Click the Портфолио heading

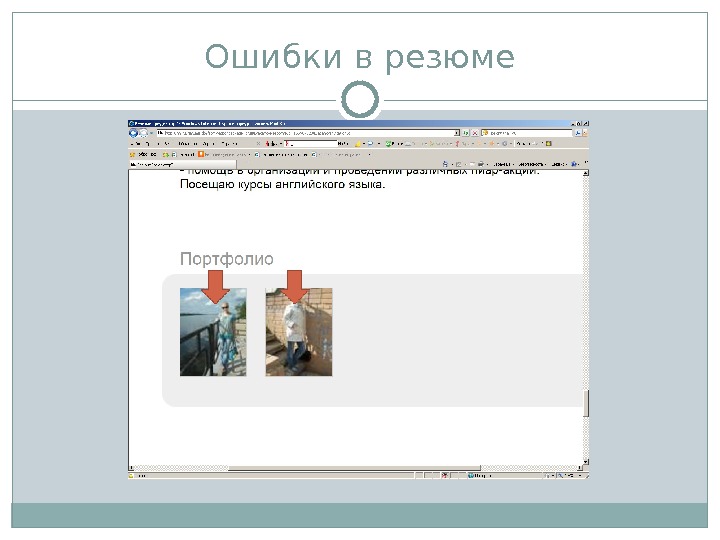227,259
